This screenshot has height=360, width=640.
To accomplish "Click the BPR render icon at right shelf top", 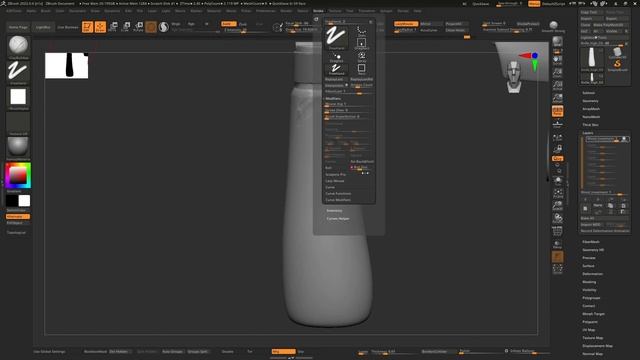I will (558, 41).
